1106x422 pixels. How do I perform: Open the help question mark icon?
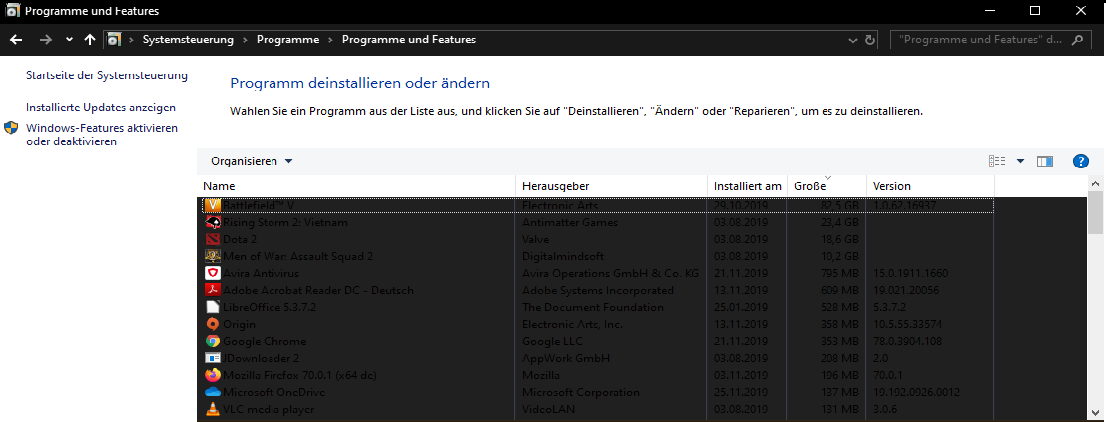pos(1080,162)
